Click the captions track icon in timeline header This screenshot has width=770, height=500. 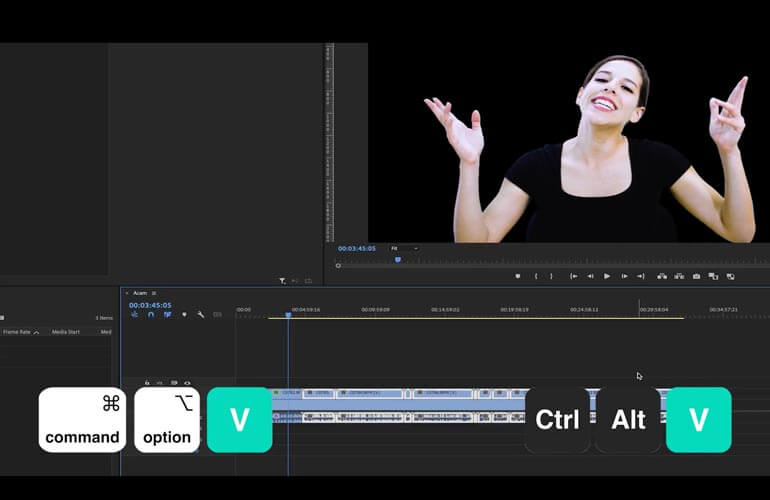[217, 314]
